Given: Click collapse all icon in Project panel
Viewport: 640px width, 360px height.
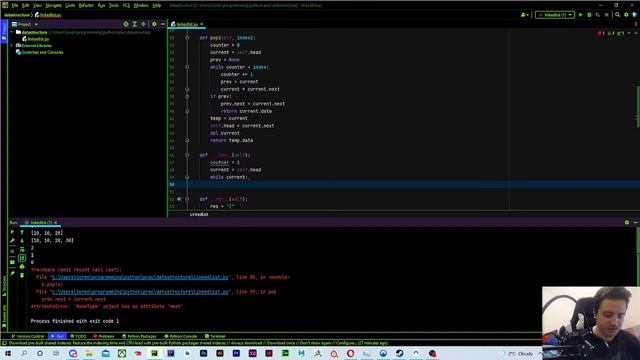Looking at the screenshot, I should point(143,24).
